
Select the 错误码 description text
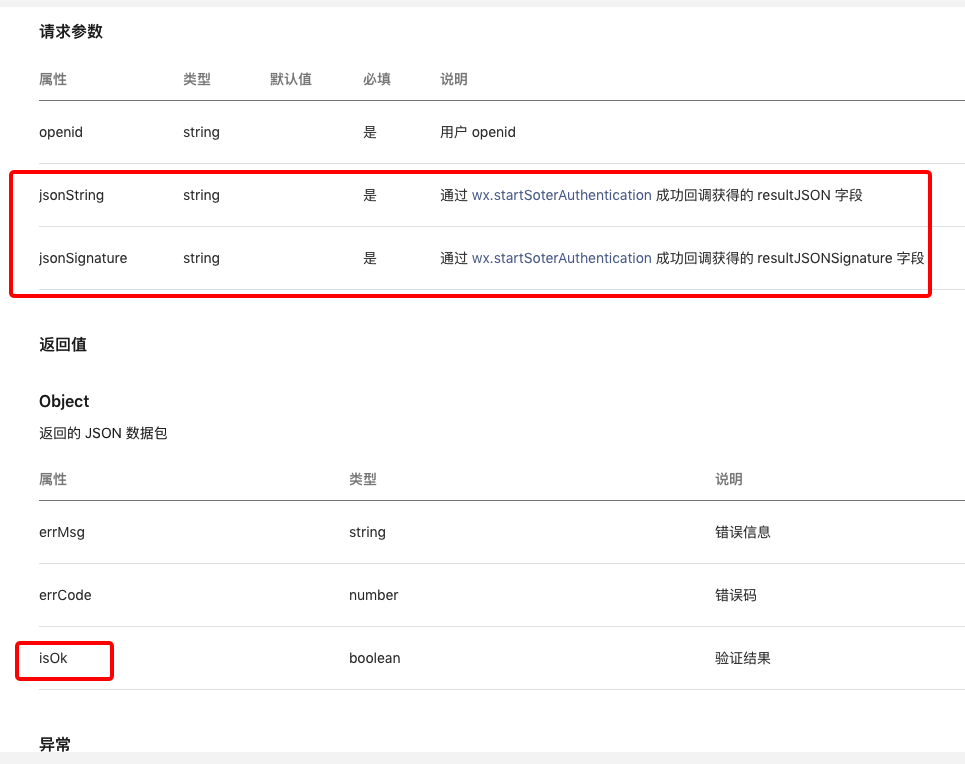pos(735,595)
